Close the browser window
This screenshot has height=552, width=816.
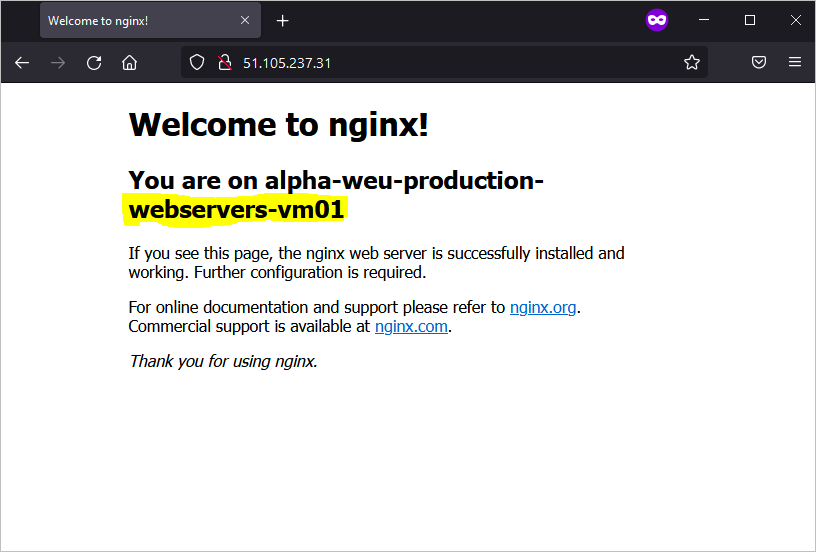[796, 20]
